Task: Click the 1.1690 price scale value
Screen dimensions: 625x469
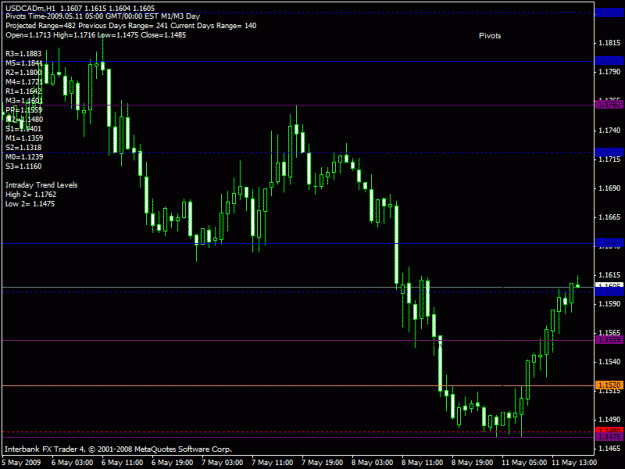Action: coord(609,188)
